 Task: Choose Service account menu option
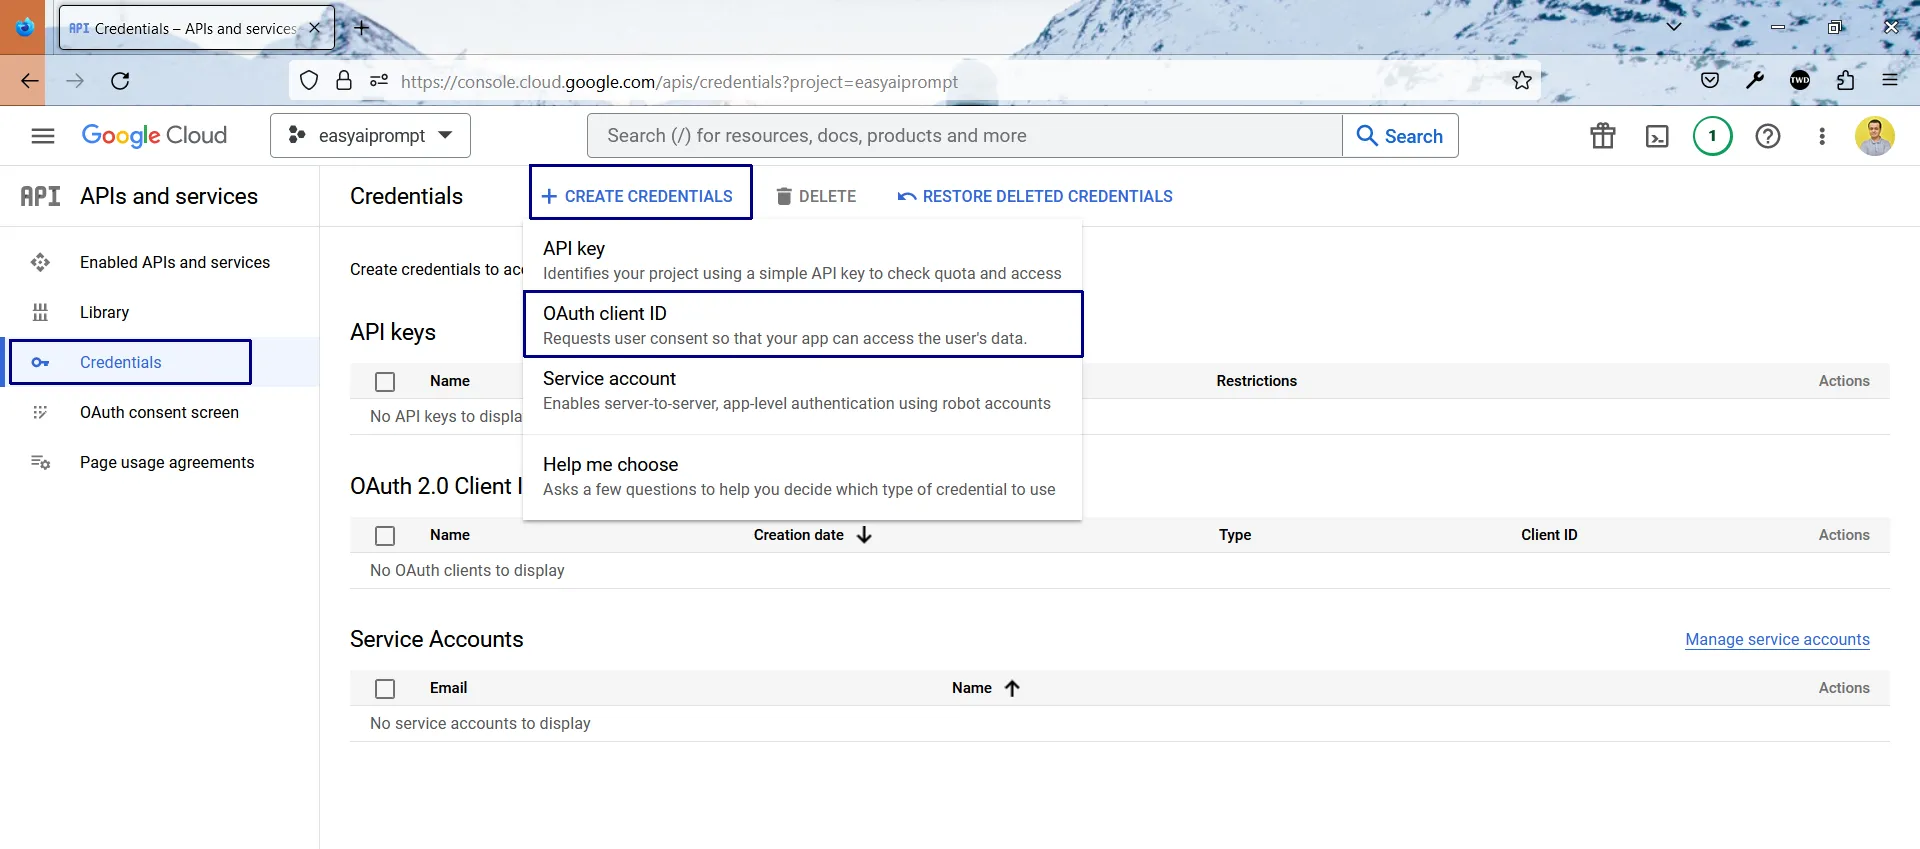click(802, 390)
